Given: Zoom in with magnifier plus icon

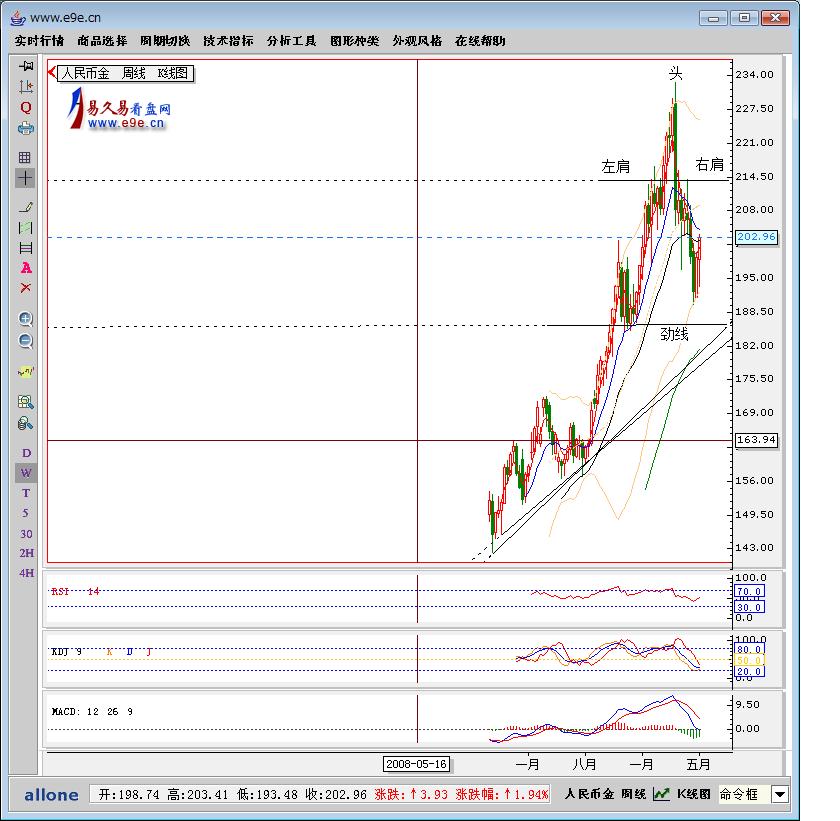Looking at the screenshot, I should [x=26, y=319].
